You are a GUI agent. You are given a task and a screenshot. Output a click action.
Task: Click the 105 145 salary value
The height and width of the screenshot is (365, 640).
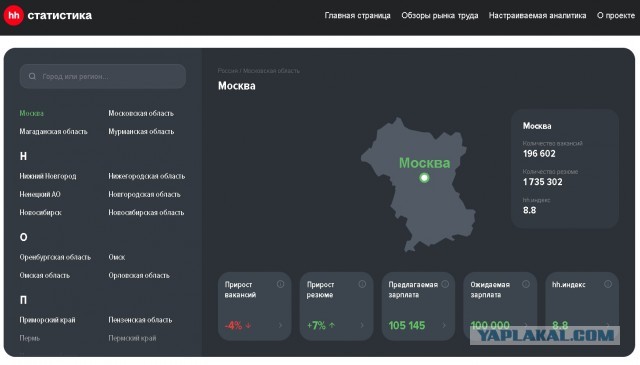click(x=407, y=325)
